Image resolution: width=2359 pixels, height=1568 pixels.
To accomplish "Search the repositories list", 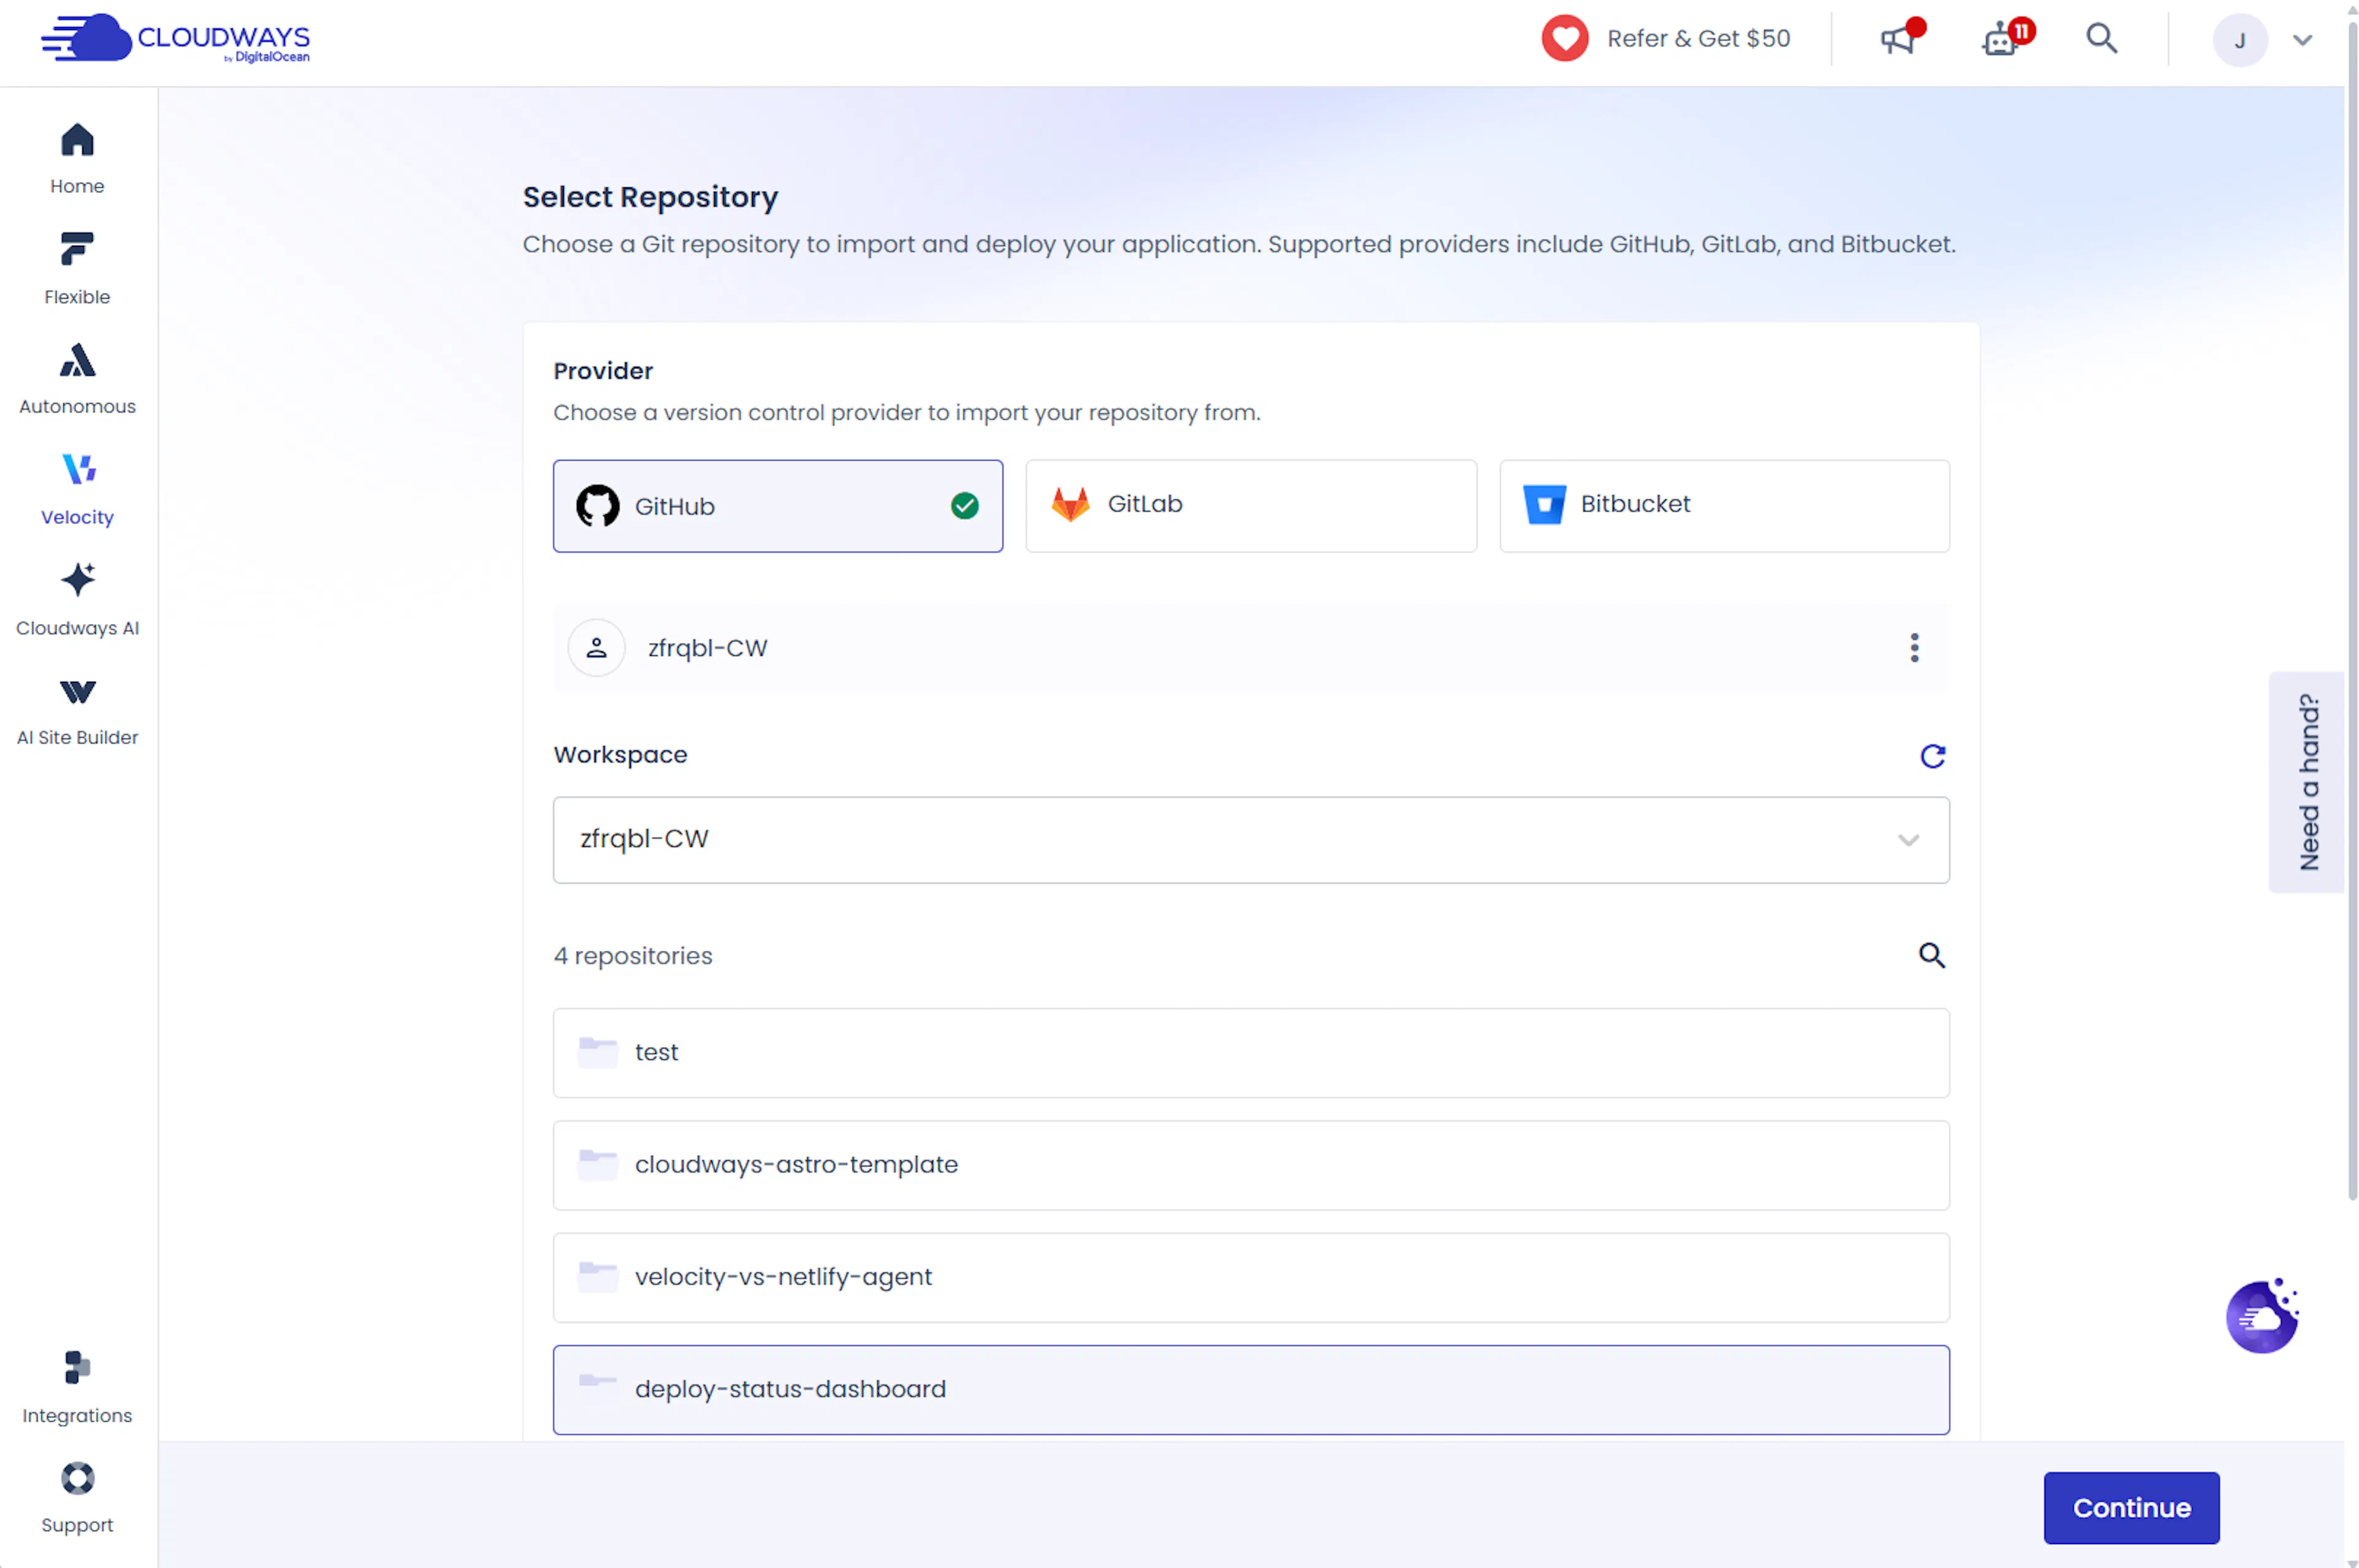I will point(1931,956).
